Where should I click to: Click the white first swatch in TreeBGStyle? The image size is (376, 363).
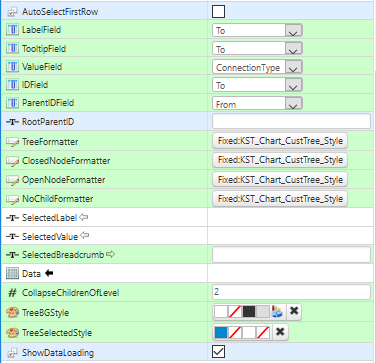tap(221, 312)
